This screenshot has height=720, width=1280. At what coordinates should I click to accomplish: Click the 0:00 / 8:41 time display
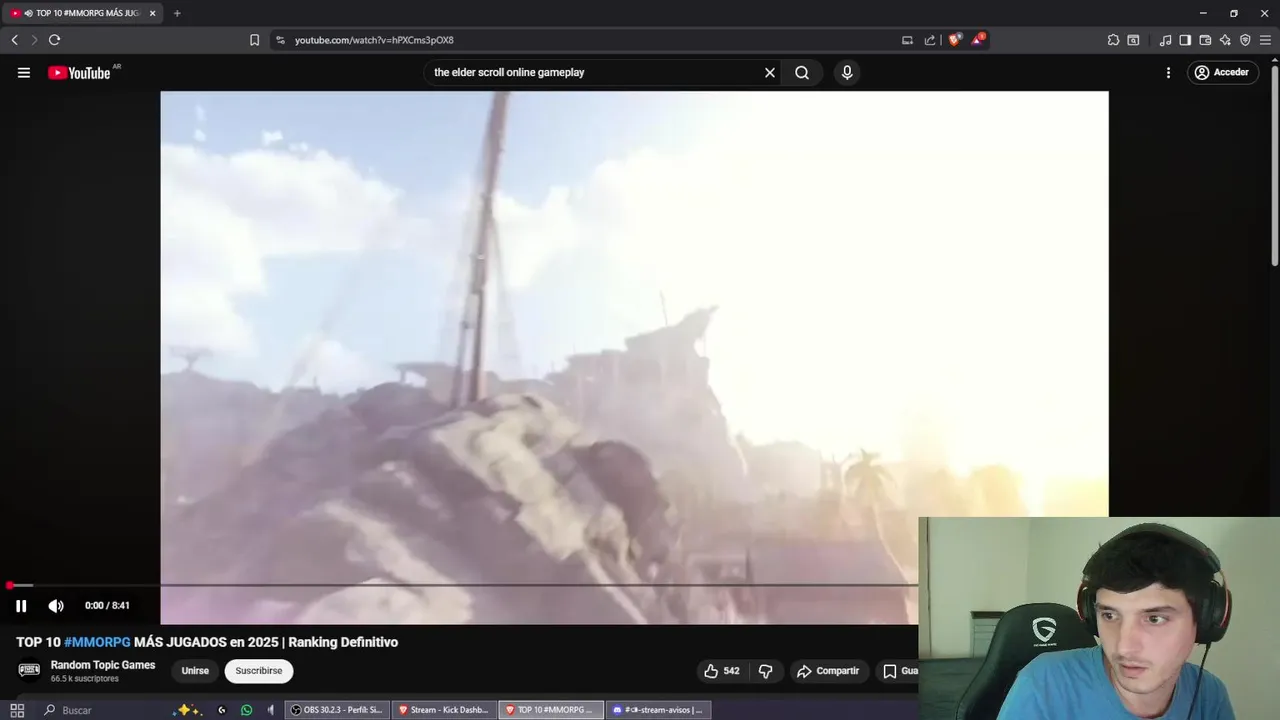click(107, 605)
